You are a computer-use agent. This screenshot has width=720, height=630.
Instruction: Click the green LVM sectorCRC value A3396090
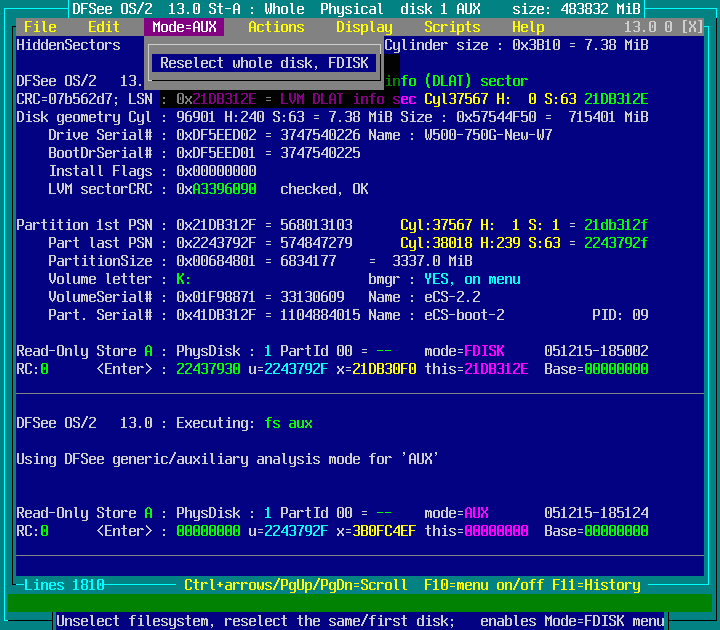pyautogui.click(x=224, y=189)
